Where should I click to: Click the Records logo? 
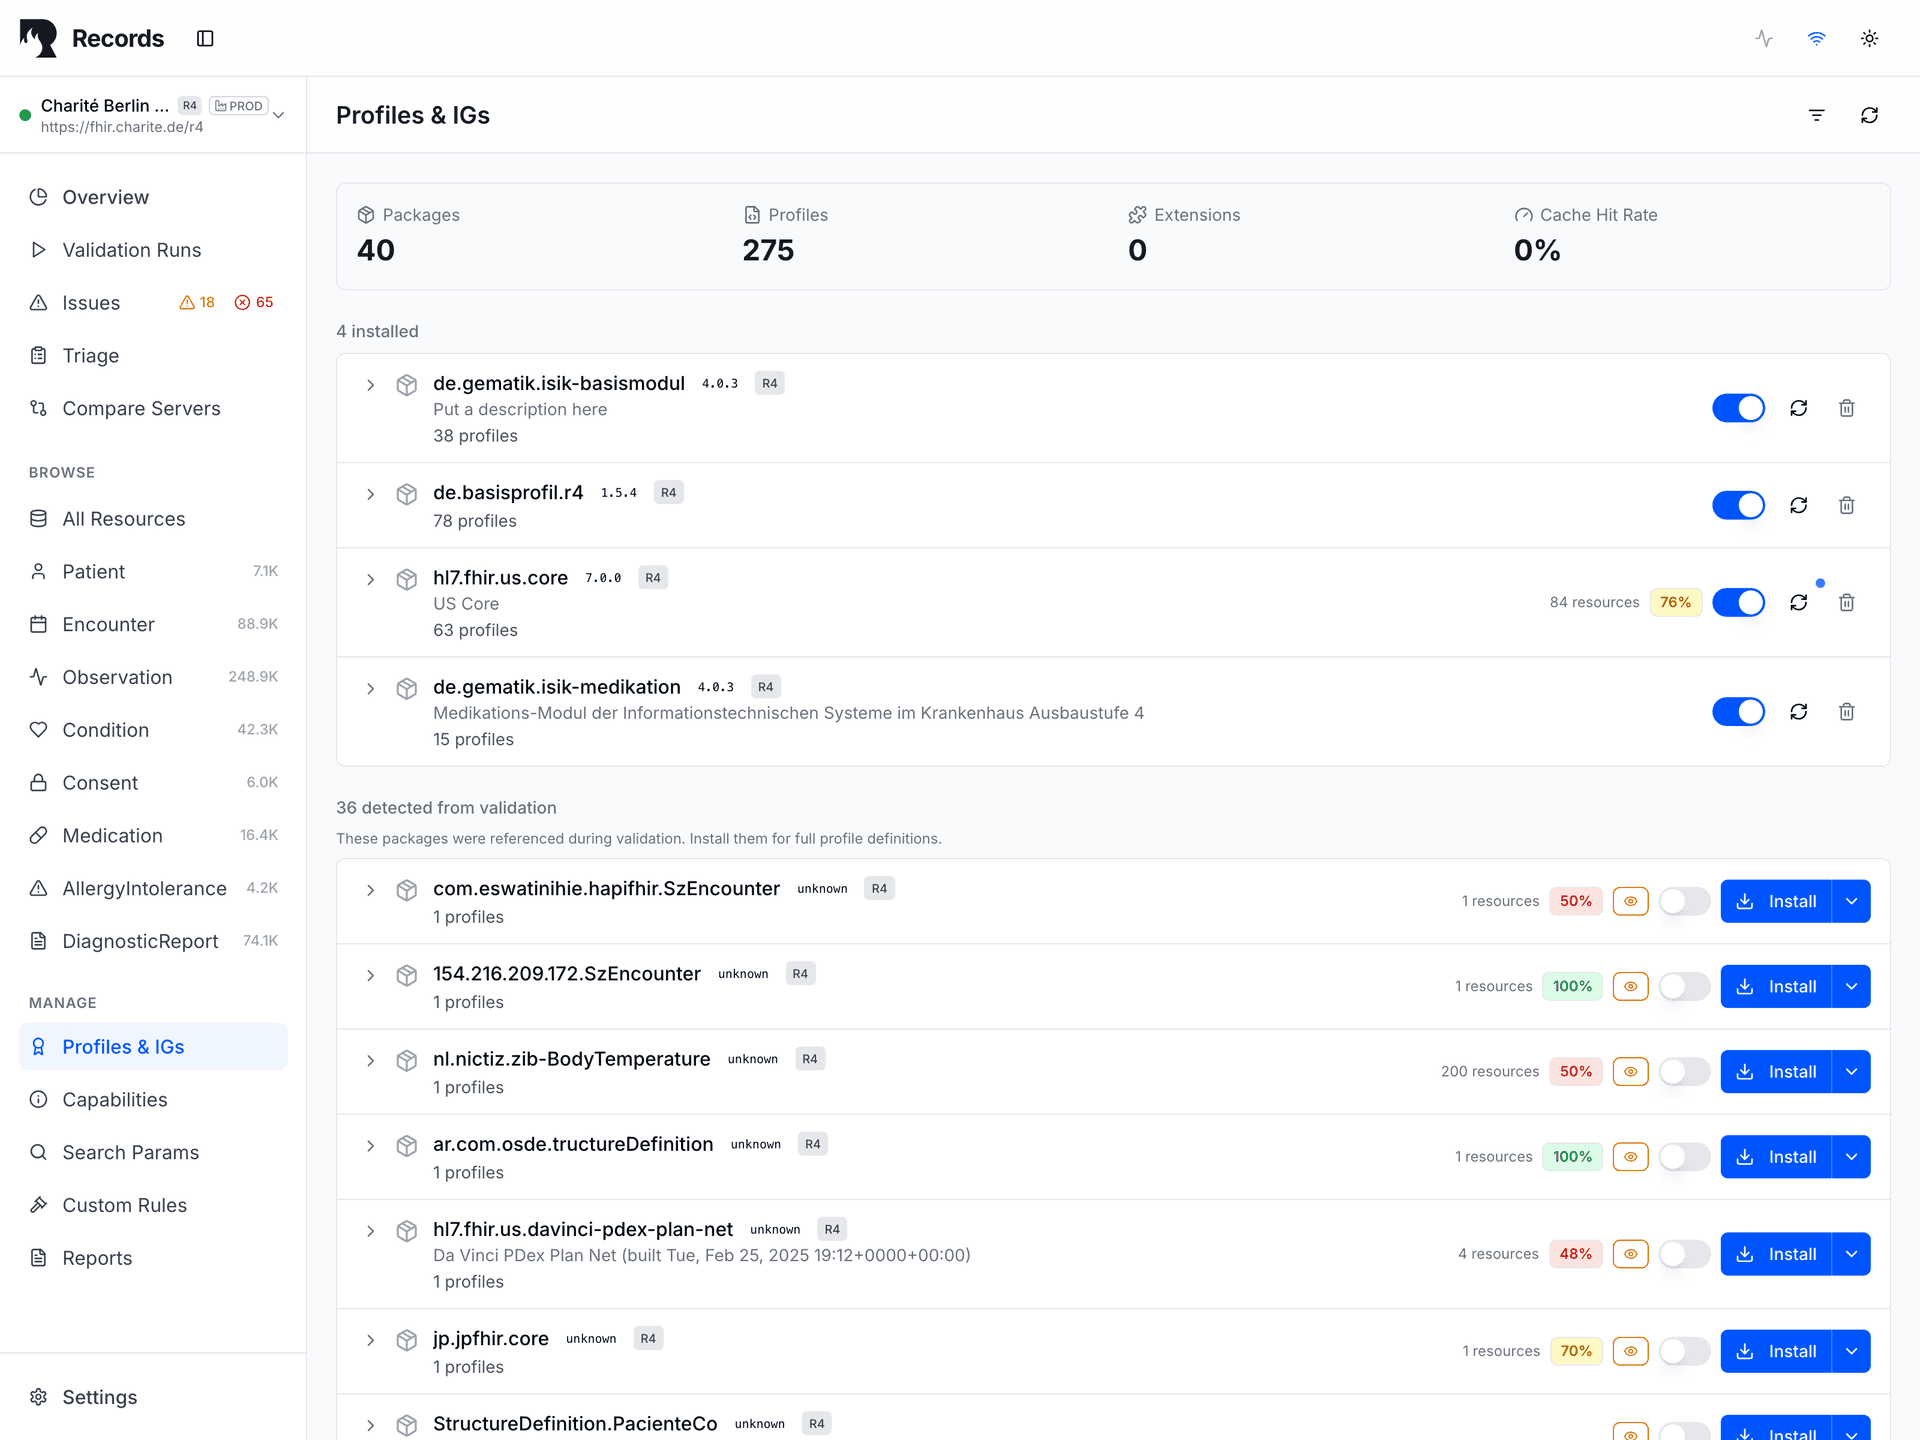(x=39, y=38)
